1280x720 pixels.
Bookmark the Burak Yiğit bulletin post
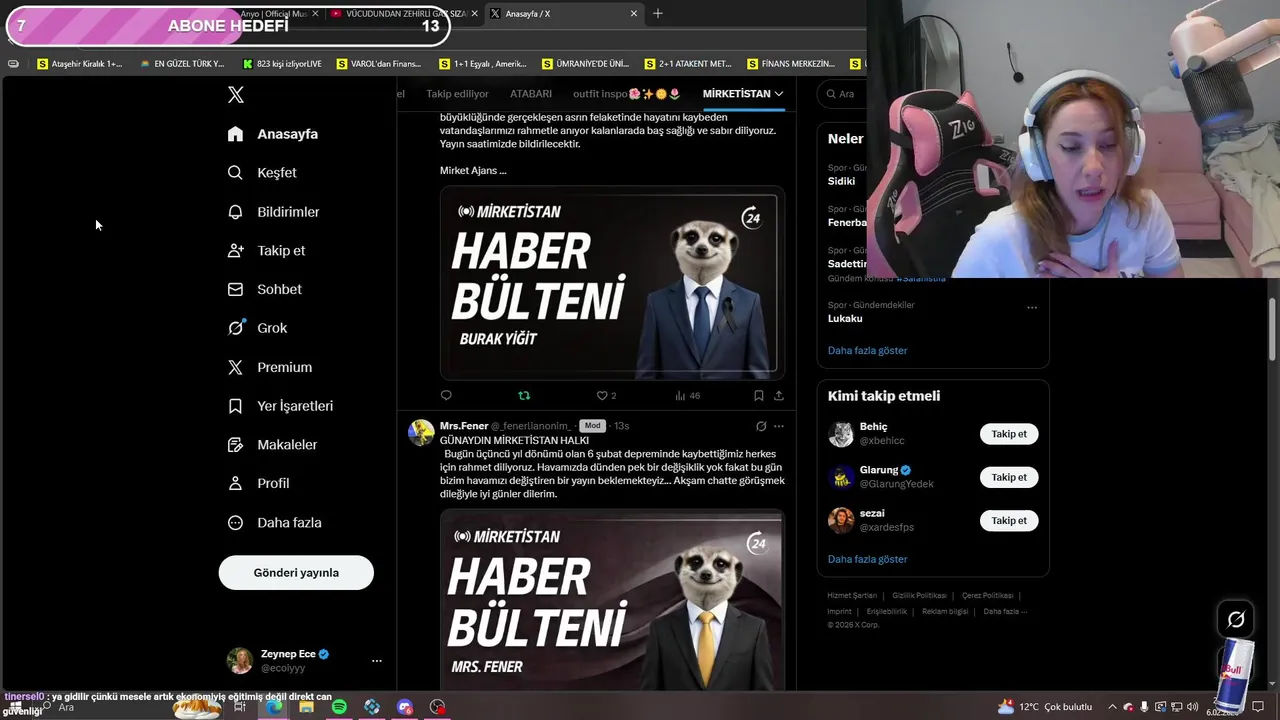coord(758,395)
